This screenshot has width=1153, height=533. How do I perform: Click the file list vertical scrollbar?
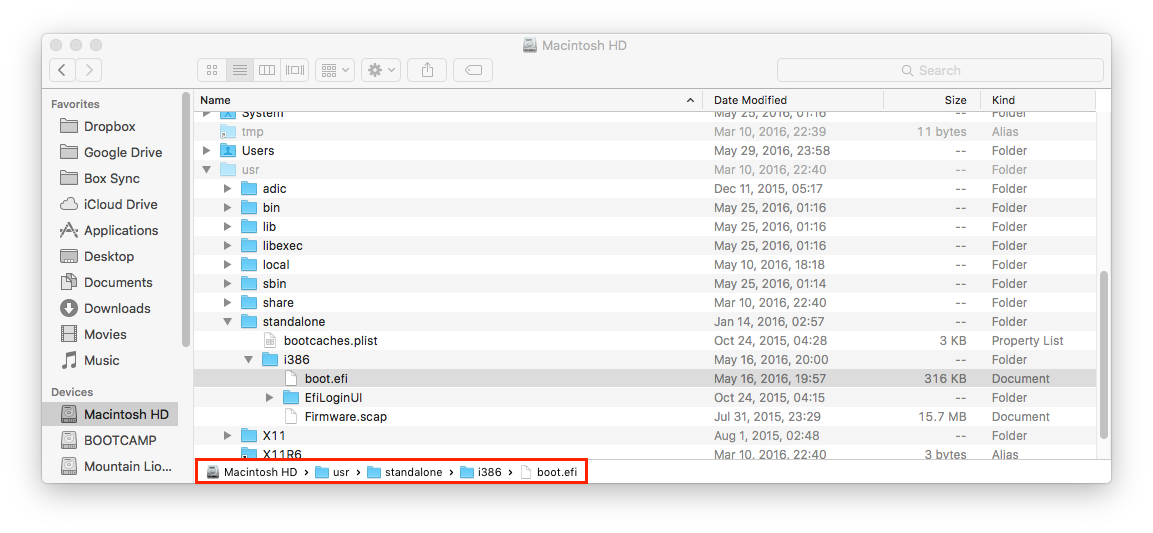coord(1104,354)
